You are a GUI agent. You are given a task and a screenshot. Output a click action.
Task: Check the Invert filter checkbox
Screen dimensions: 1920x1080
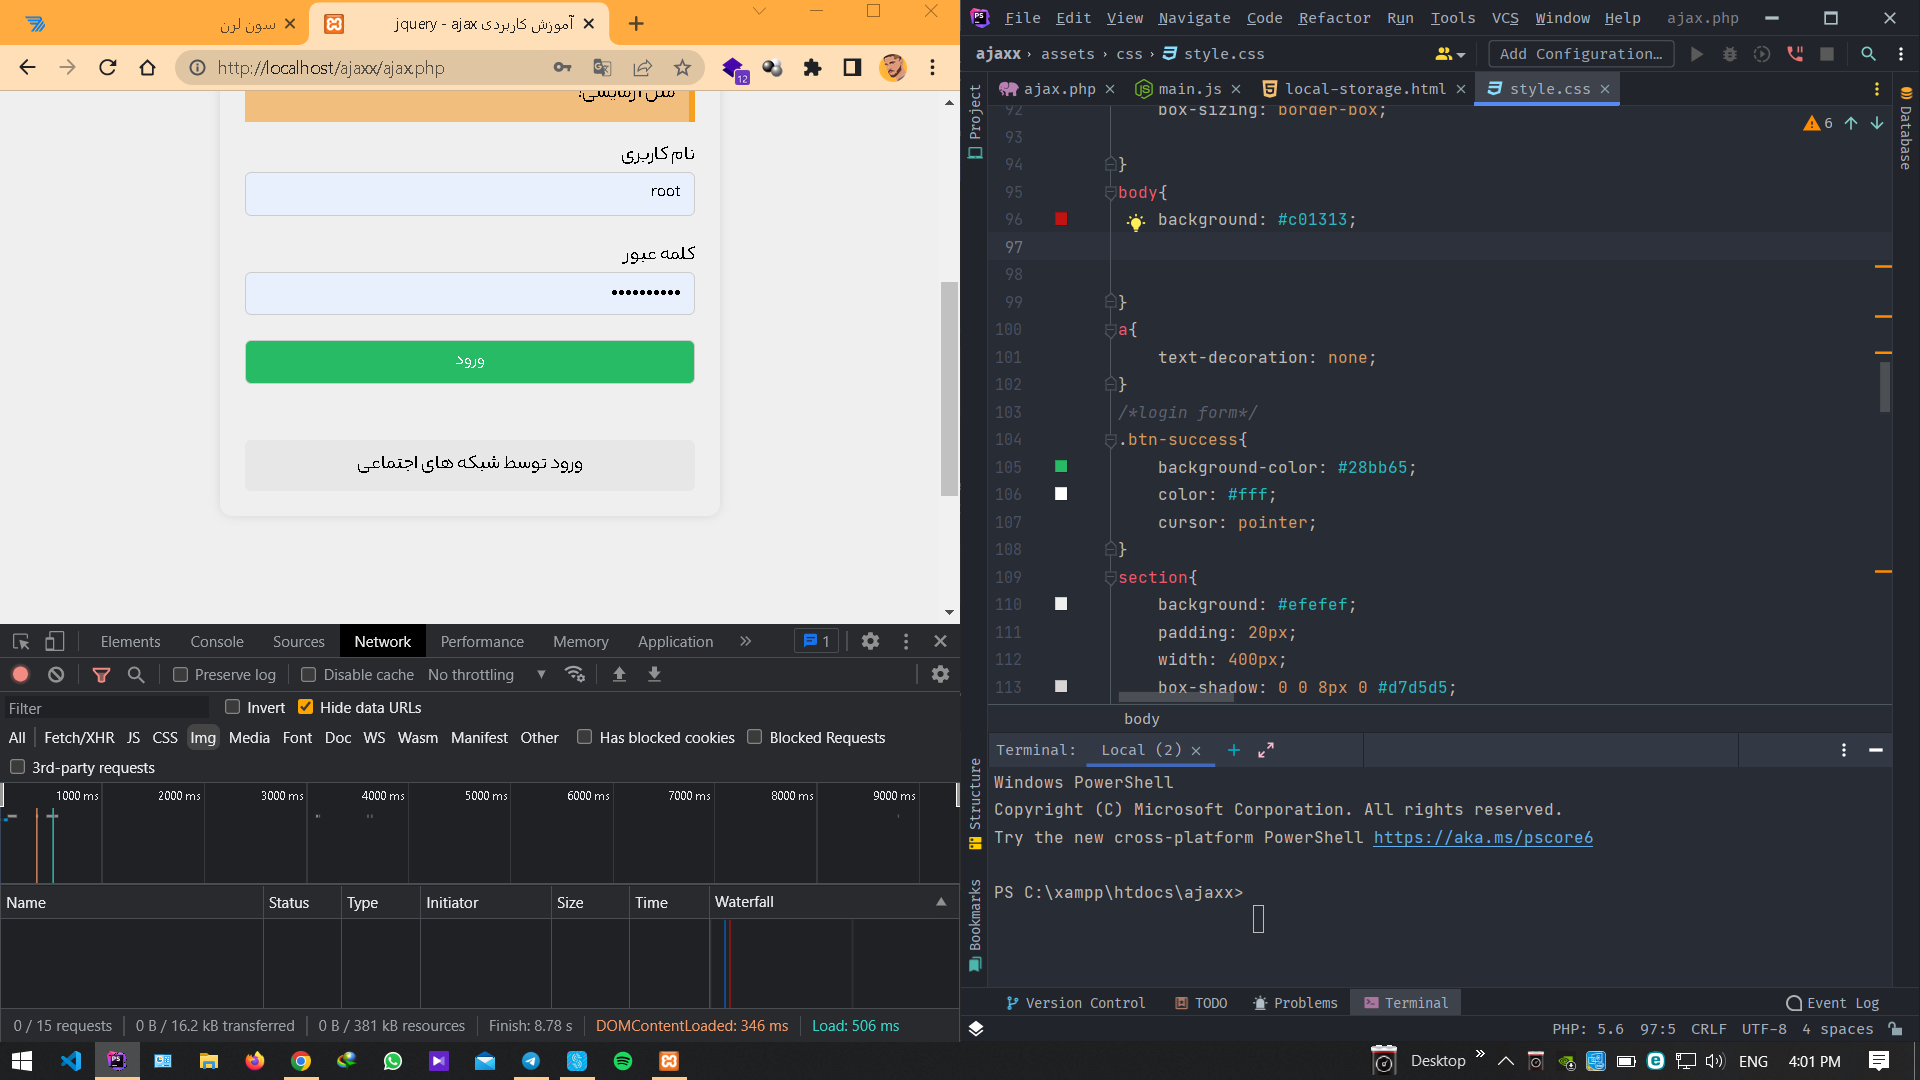[x=233, y=707]
